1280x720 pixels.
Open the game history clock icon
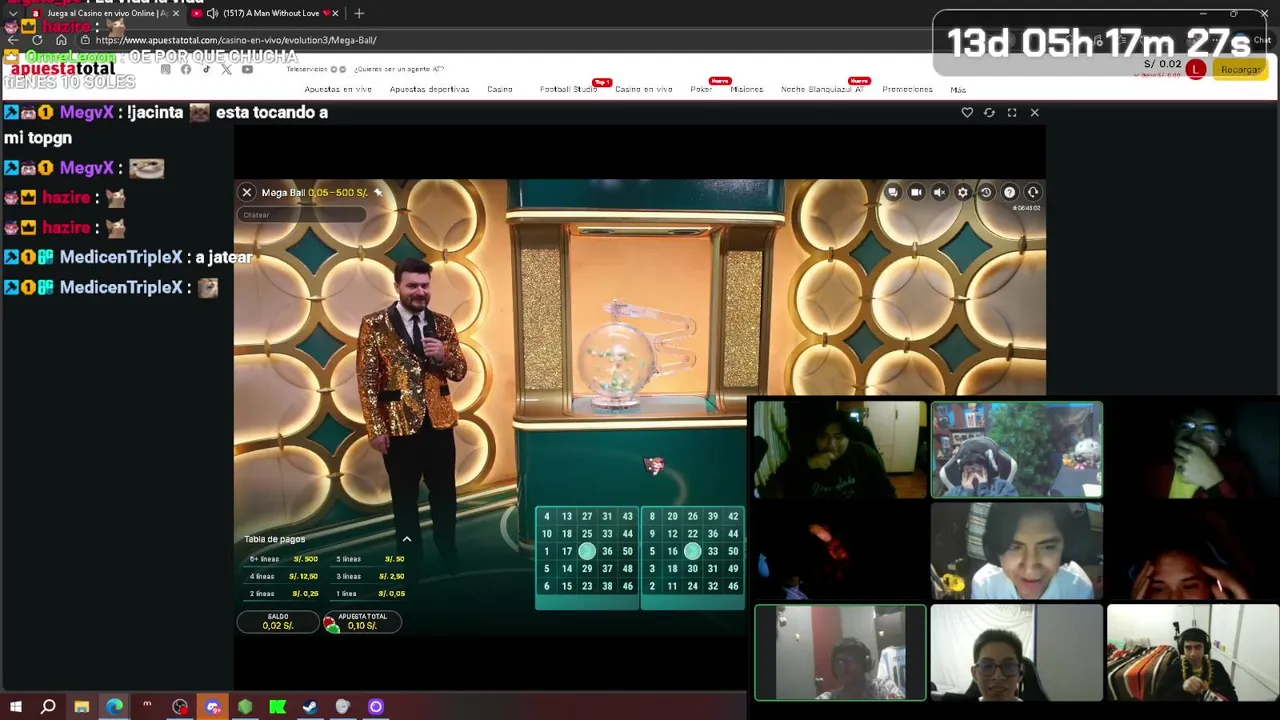pyautogui.click(x=986, y=193)
